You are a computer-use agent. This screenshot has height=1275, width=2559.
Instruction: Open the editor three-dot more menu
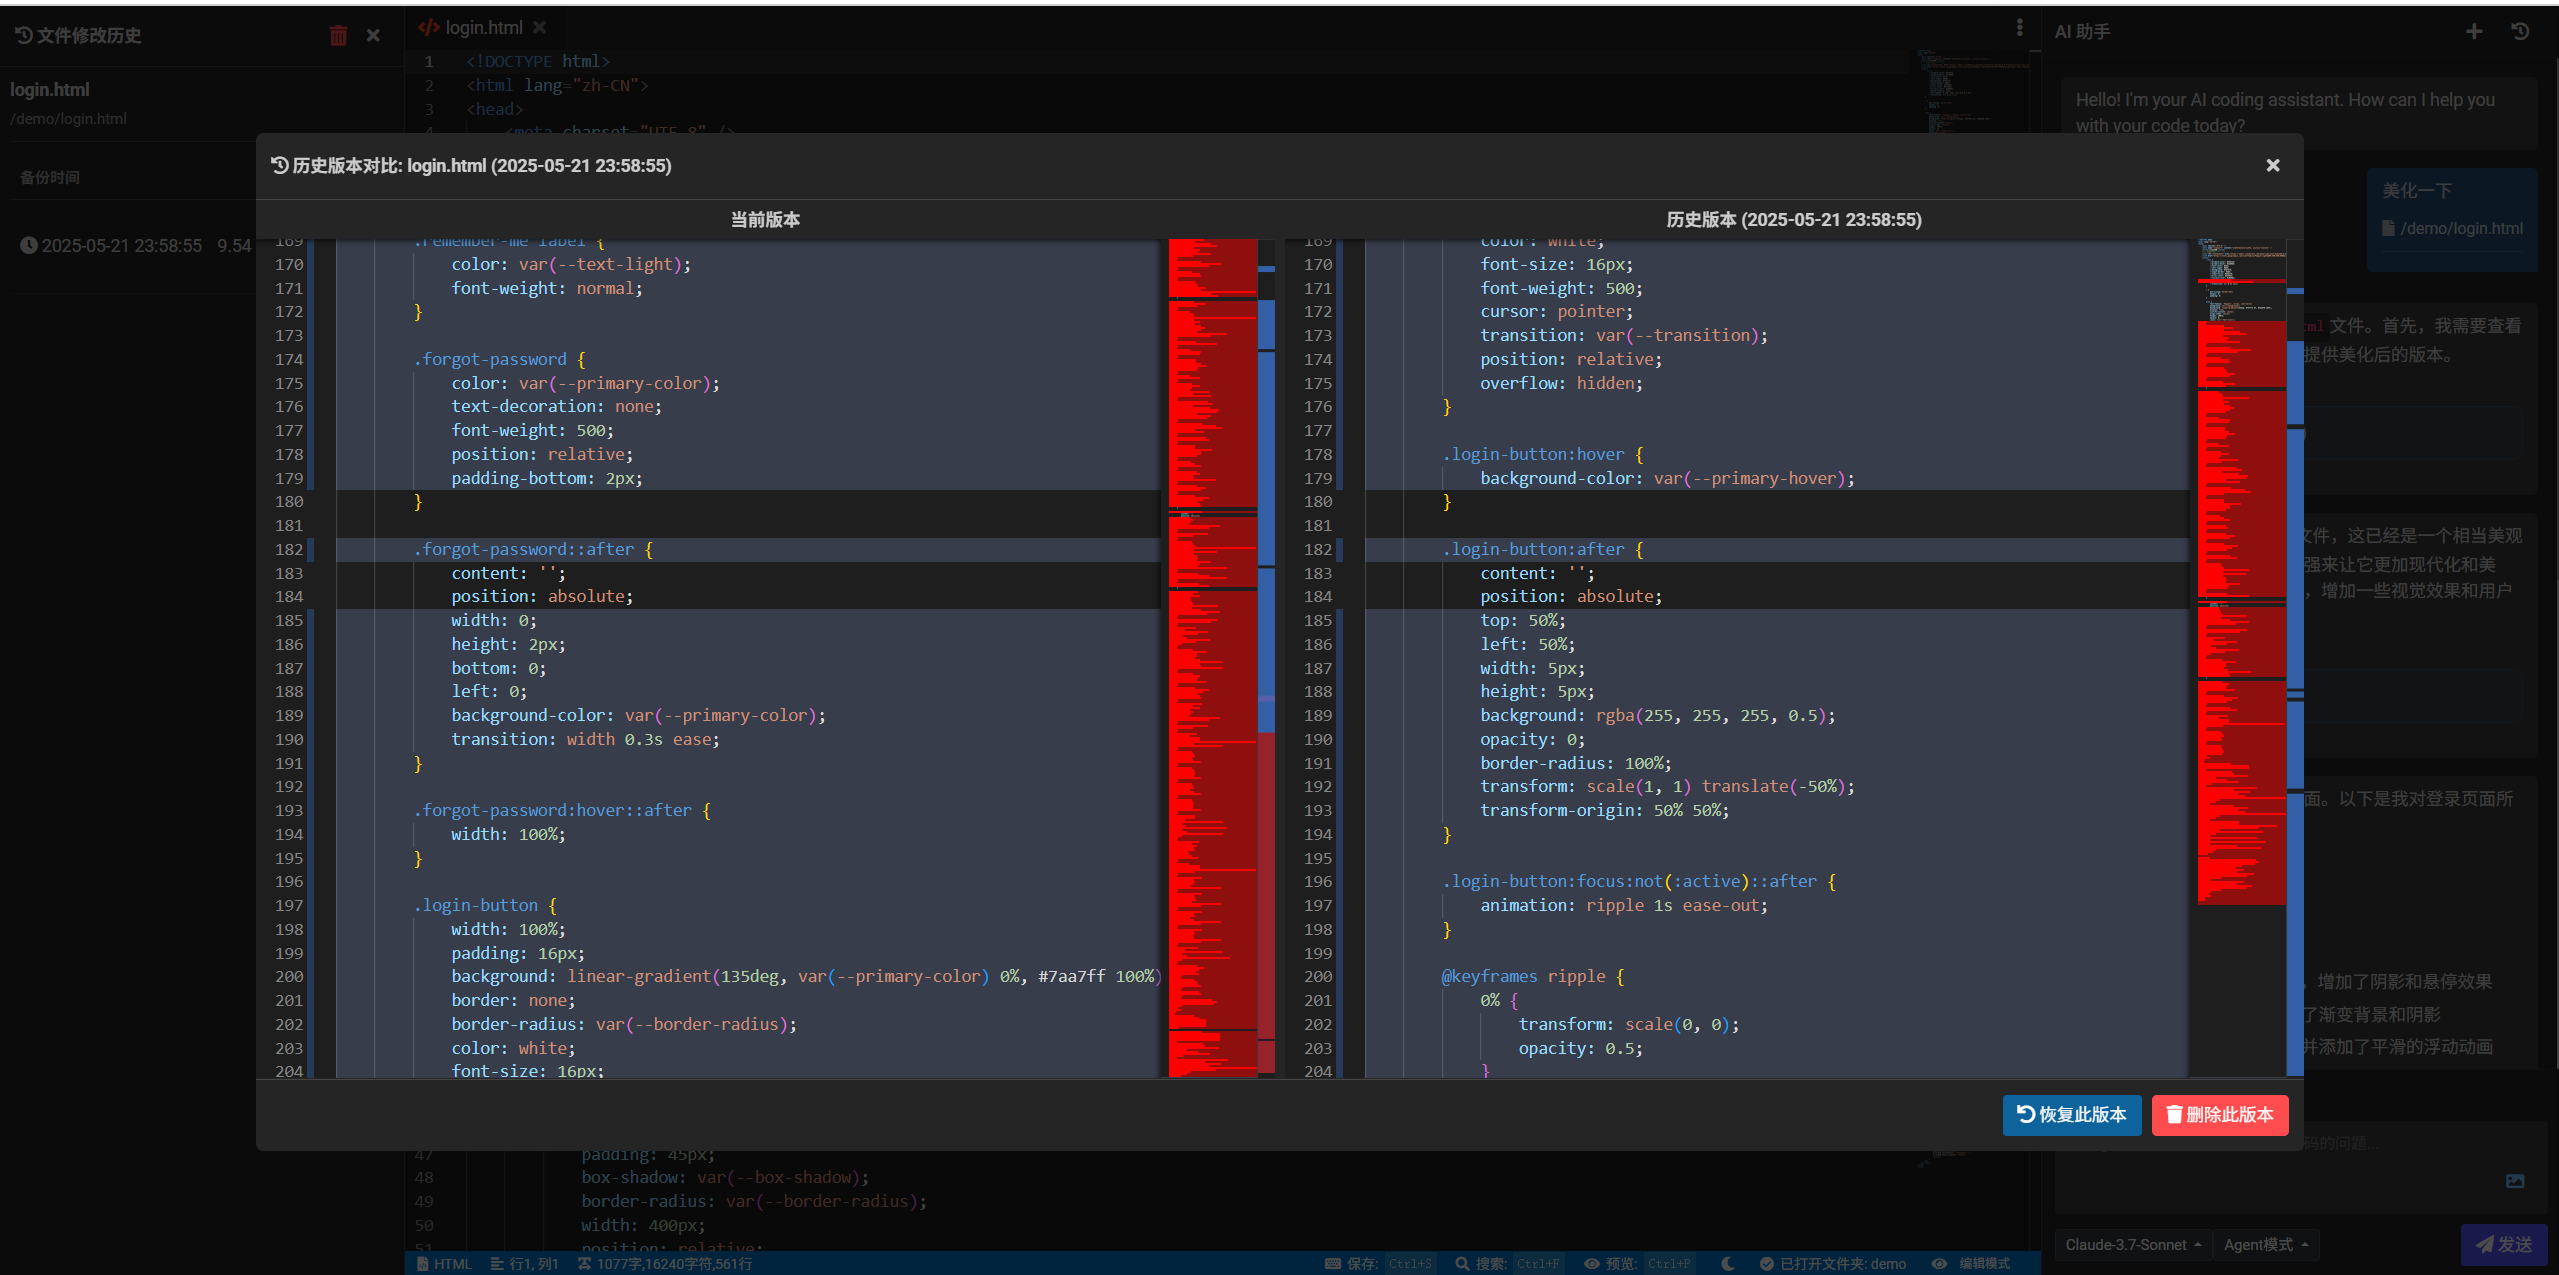click(x=2019, y=28)
